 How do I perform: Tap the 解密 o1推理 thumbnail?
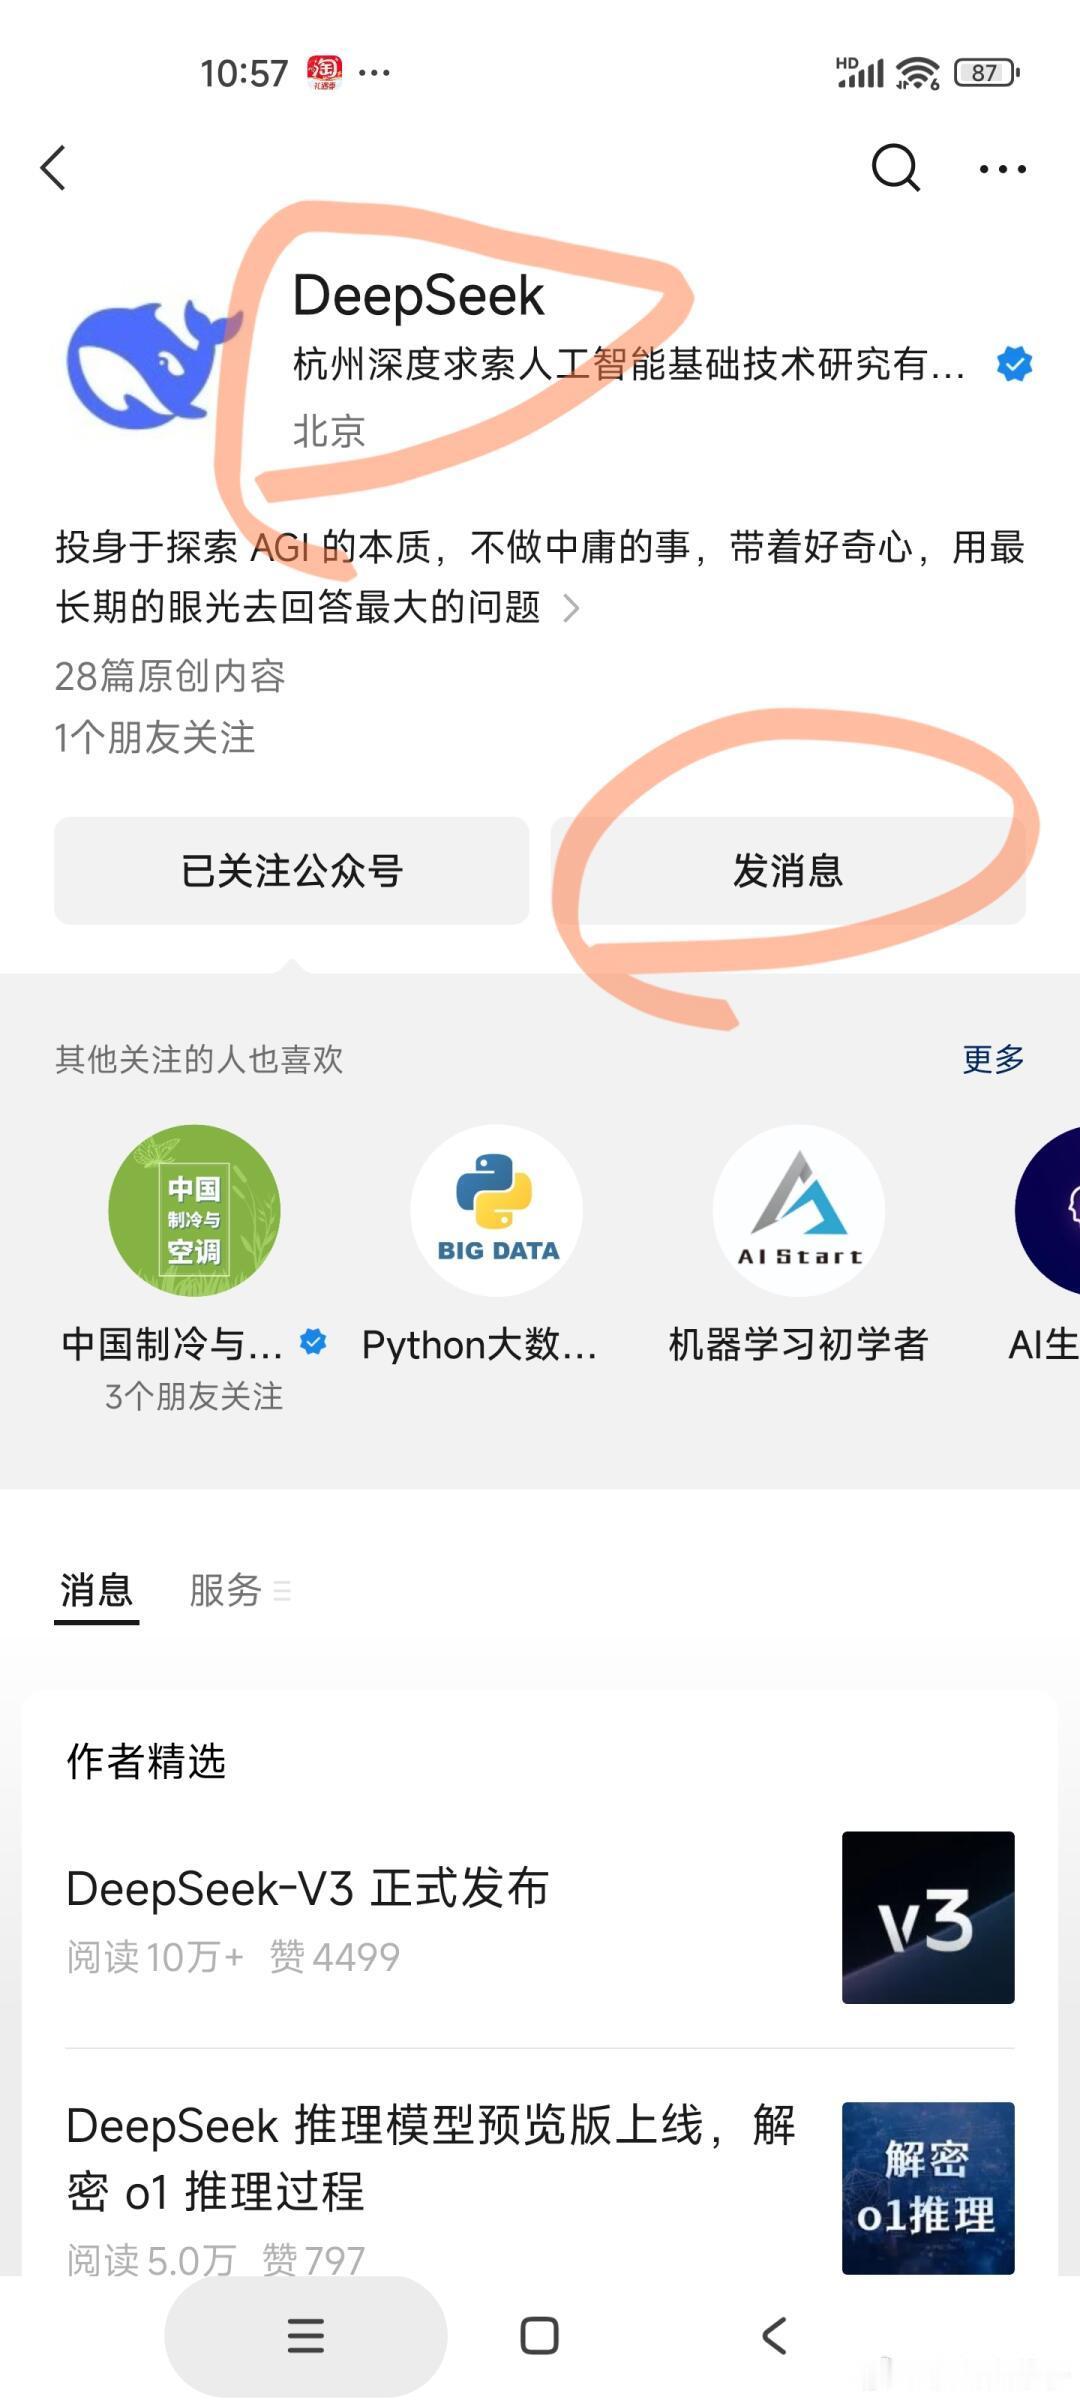pos(928,2188)
